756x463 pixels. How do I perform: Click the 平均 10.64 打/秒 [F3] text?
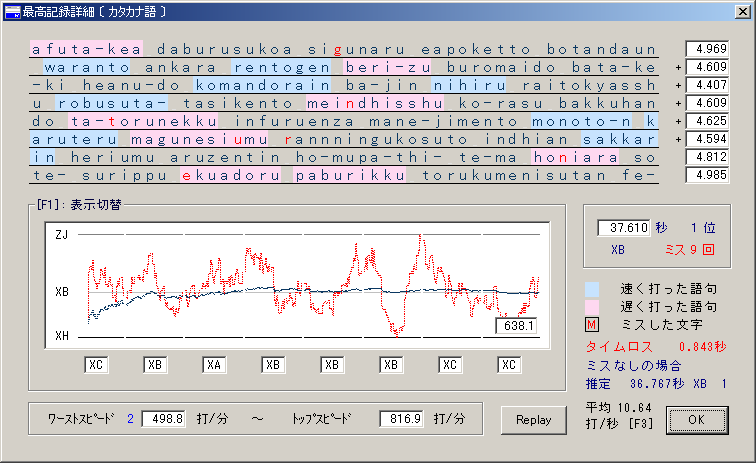click(620, 416)
